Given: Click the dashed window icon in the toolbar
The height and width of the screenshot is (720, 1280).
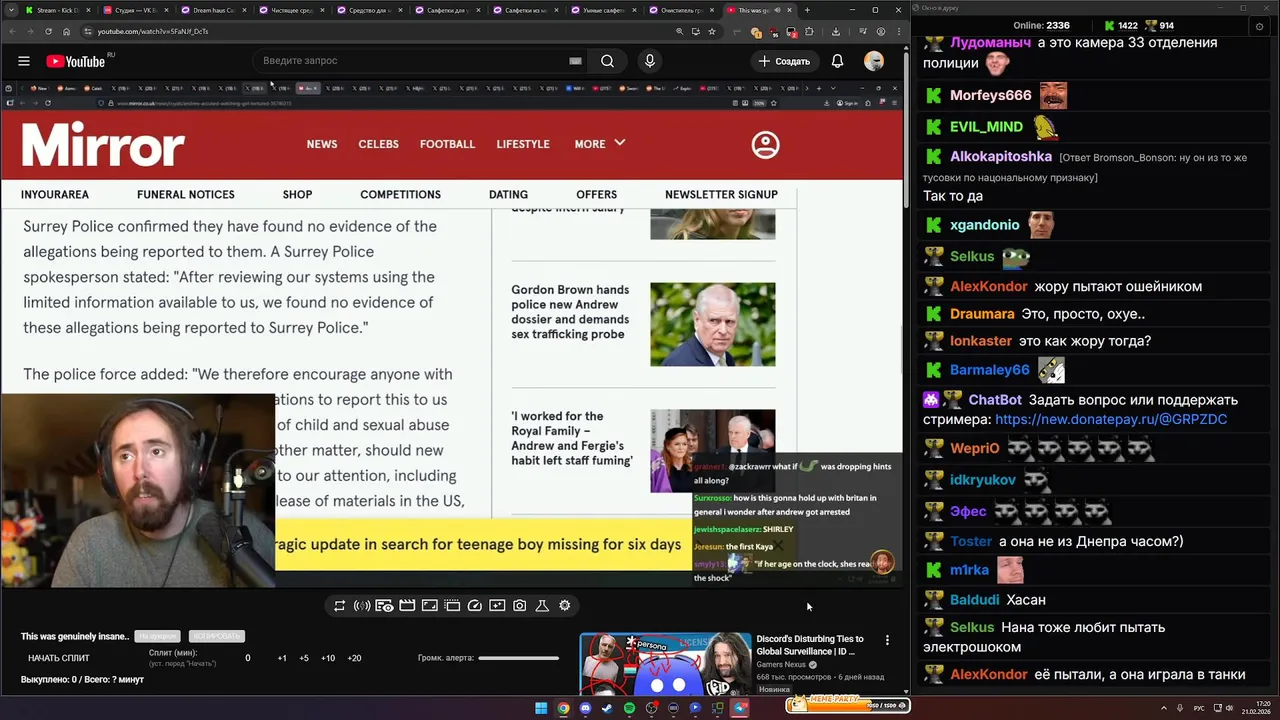Looking at the screenshot, I should click(x=452, y=606).
